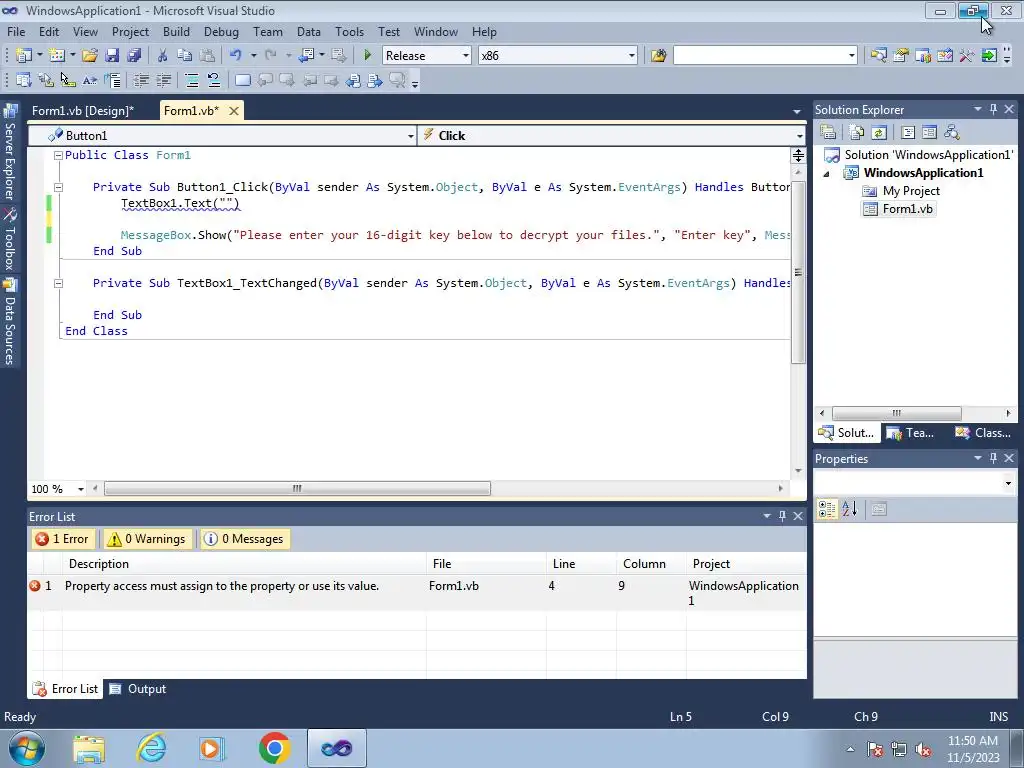Collapse the Public Class Form1 region
Screen dimensions: 1024x768
point(58,155)
